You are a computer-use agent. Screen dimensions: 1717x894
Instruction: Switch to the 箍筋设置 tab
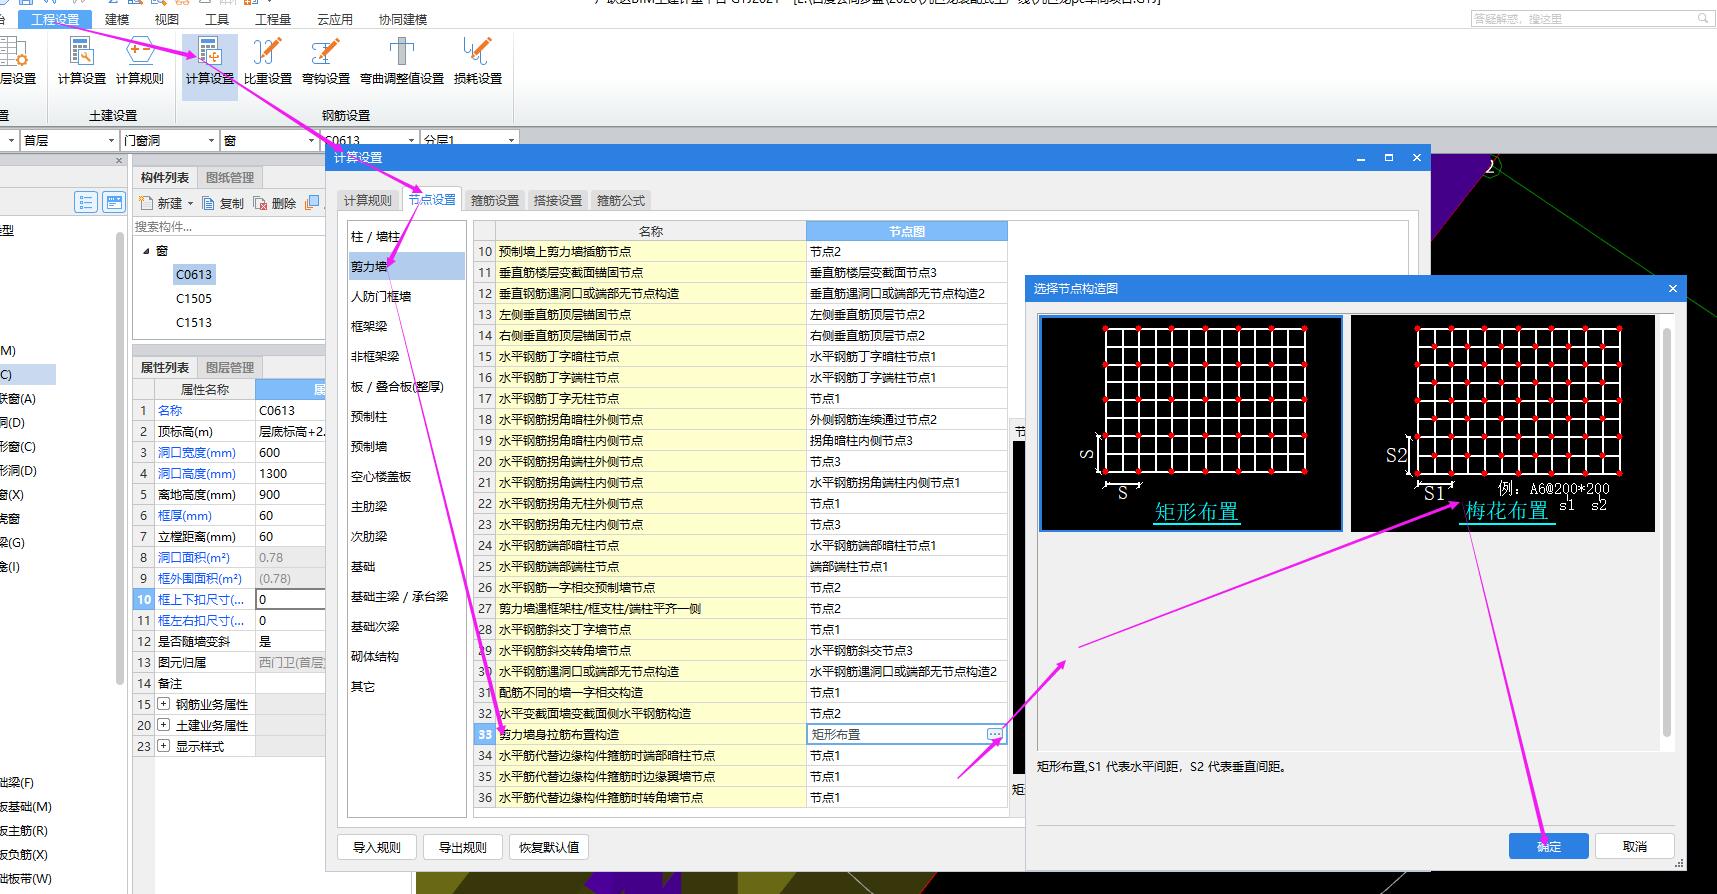pyautogui.click(x=495, y=200)
